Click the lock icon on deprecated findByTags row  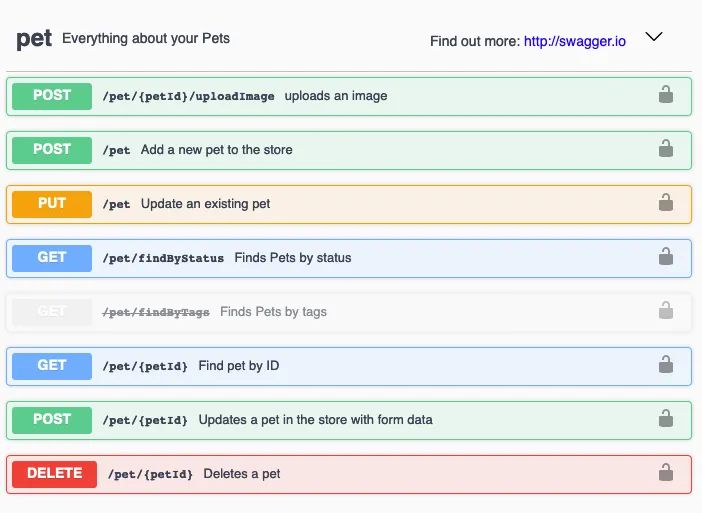[x=665, y=311]
